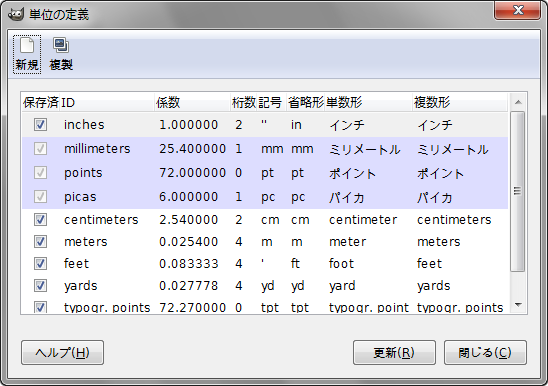Click the 複数形 column header
This screenshot has width=548, height=386.
click(460, 102)
